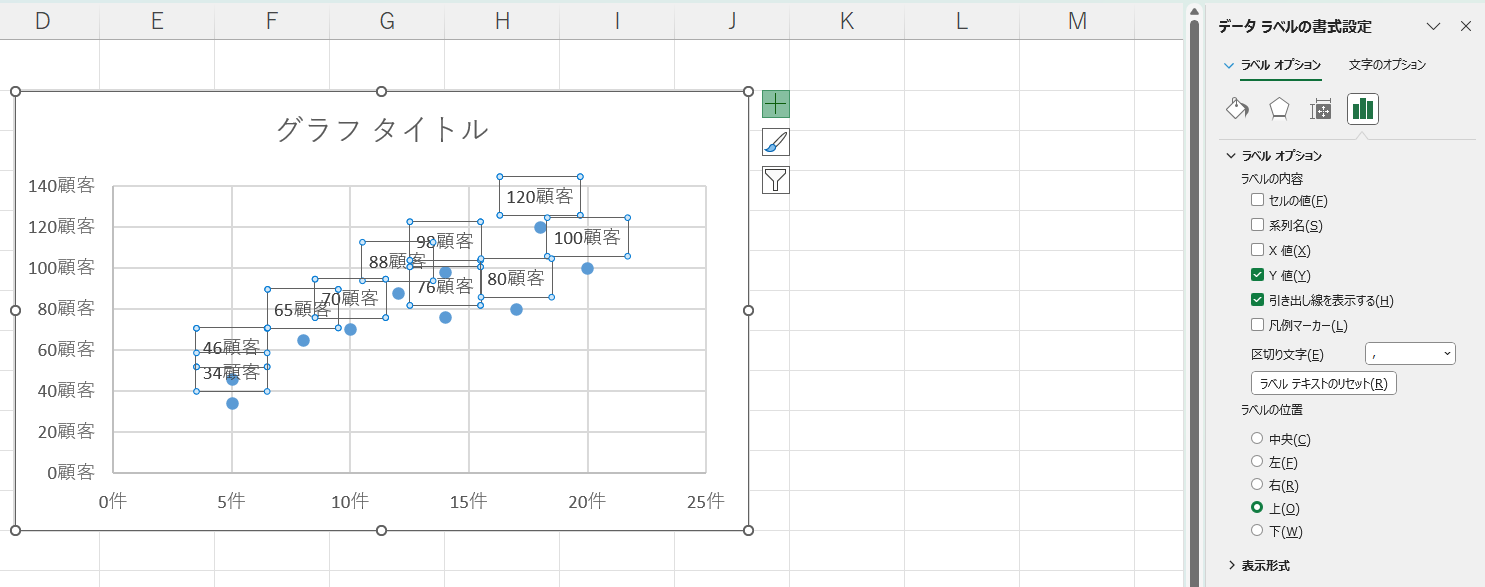This screenshot has height=587, width=1485.
Task: Close the データ ラベルの書式設定 pane
Action: click(x=1466, y=27)
